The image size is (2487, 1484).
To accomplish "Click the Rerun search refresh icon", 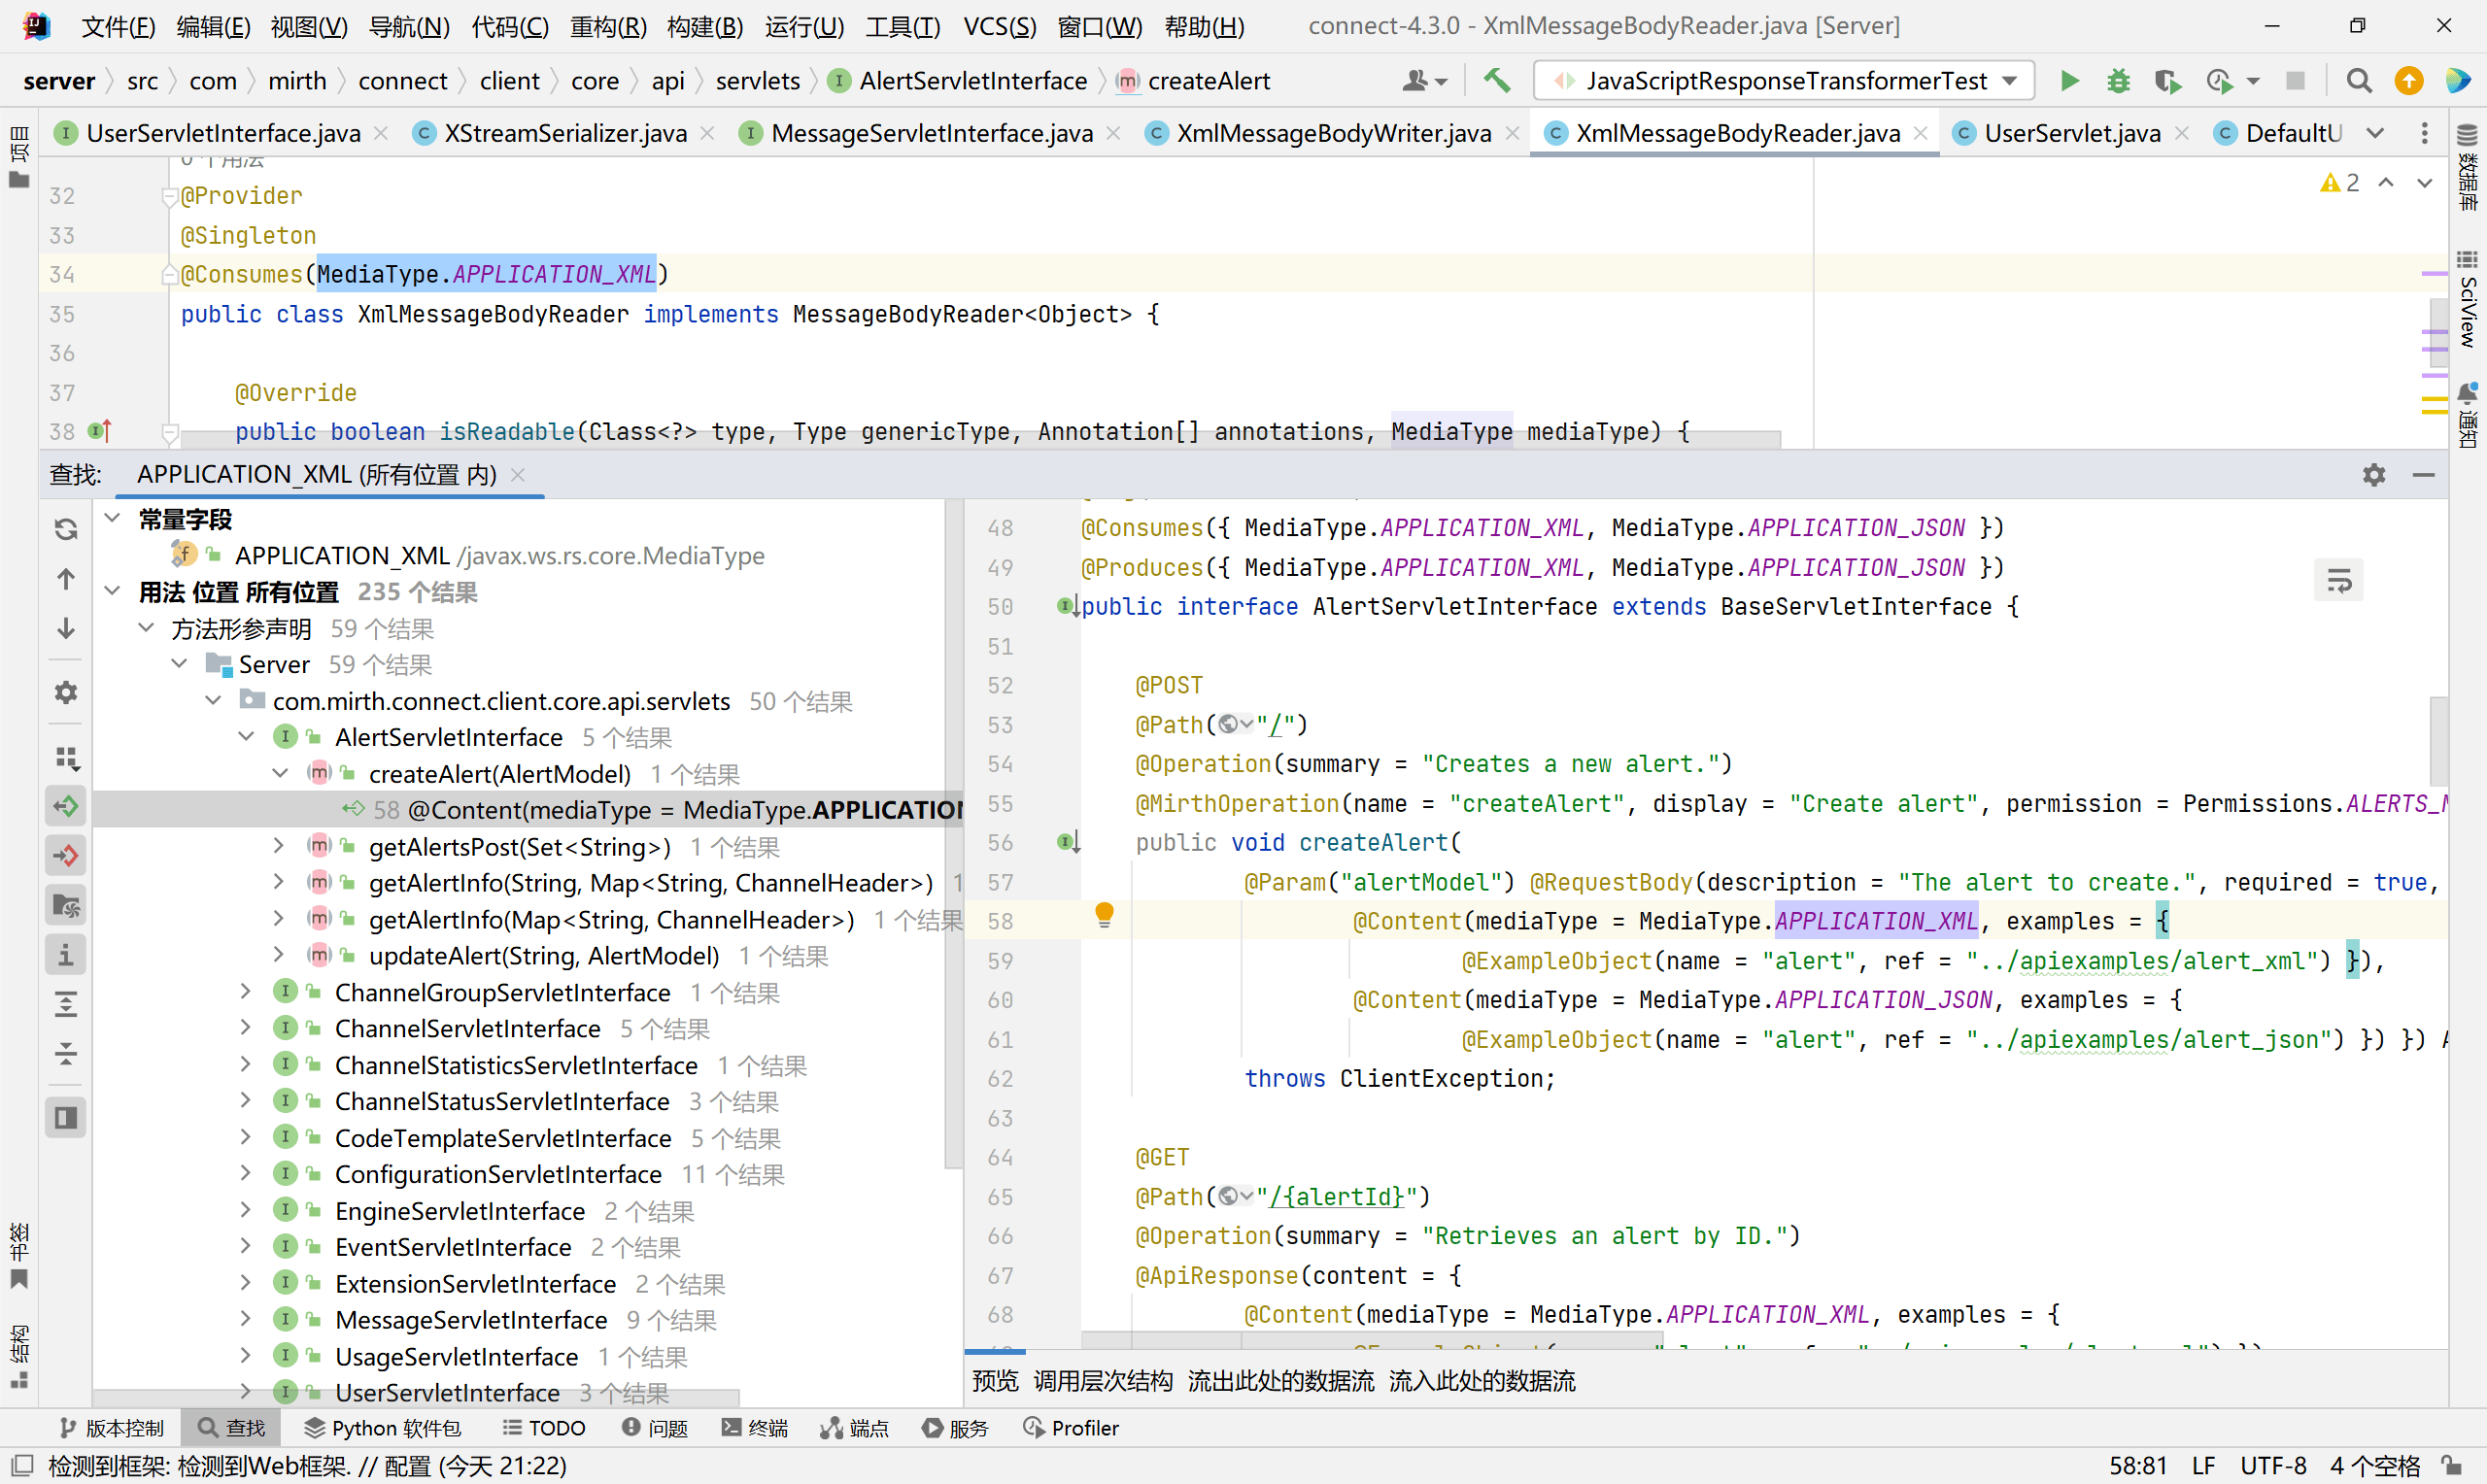I will coord(66,529).
